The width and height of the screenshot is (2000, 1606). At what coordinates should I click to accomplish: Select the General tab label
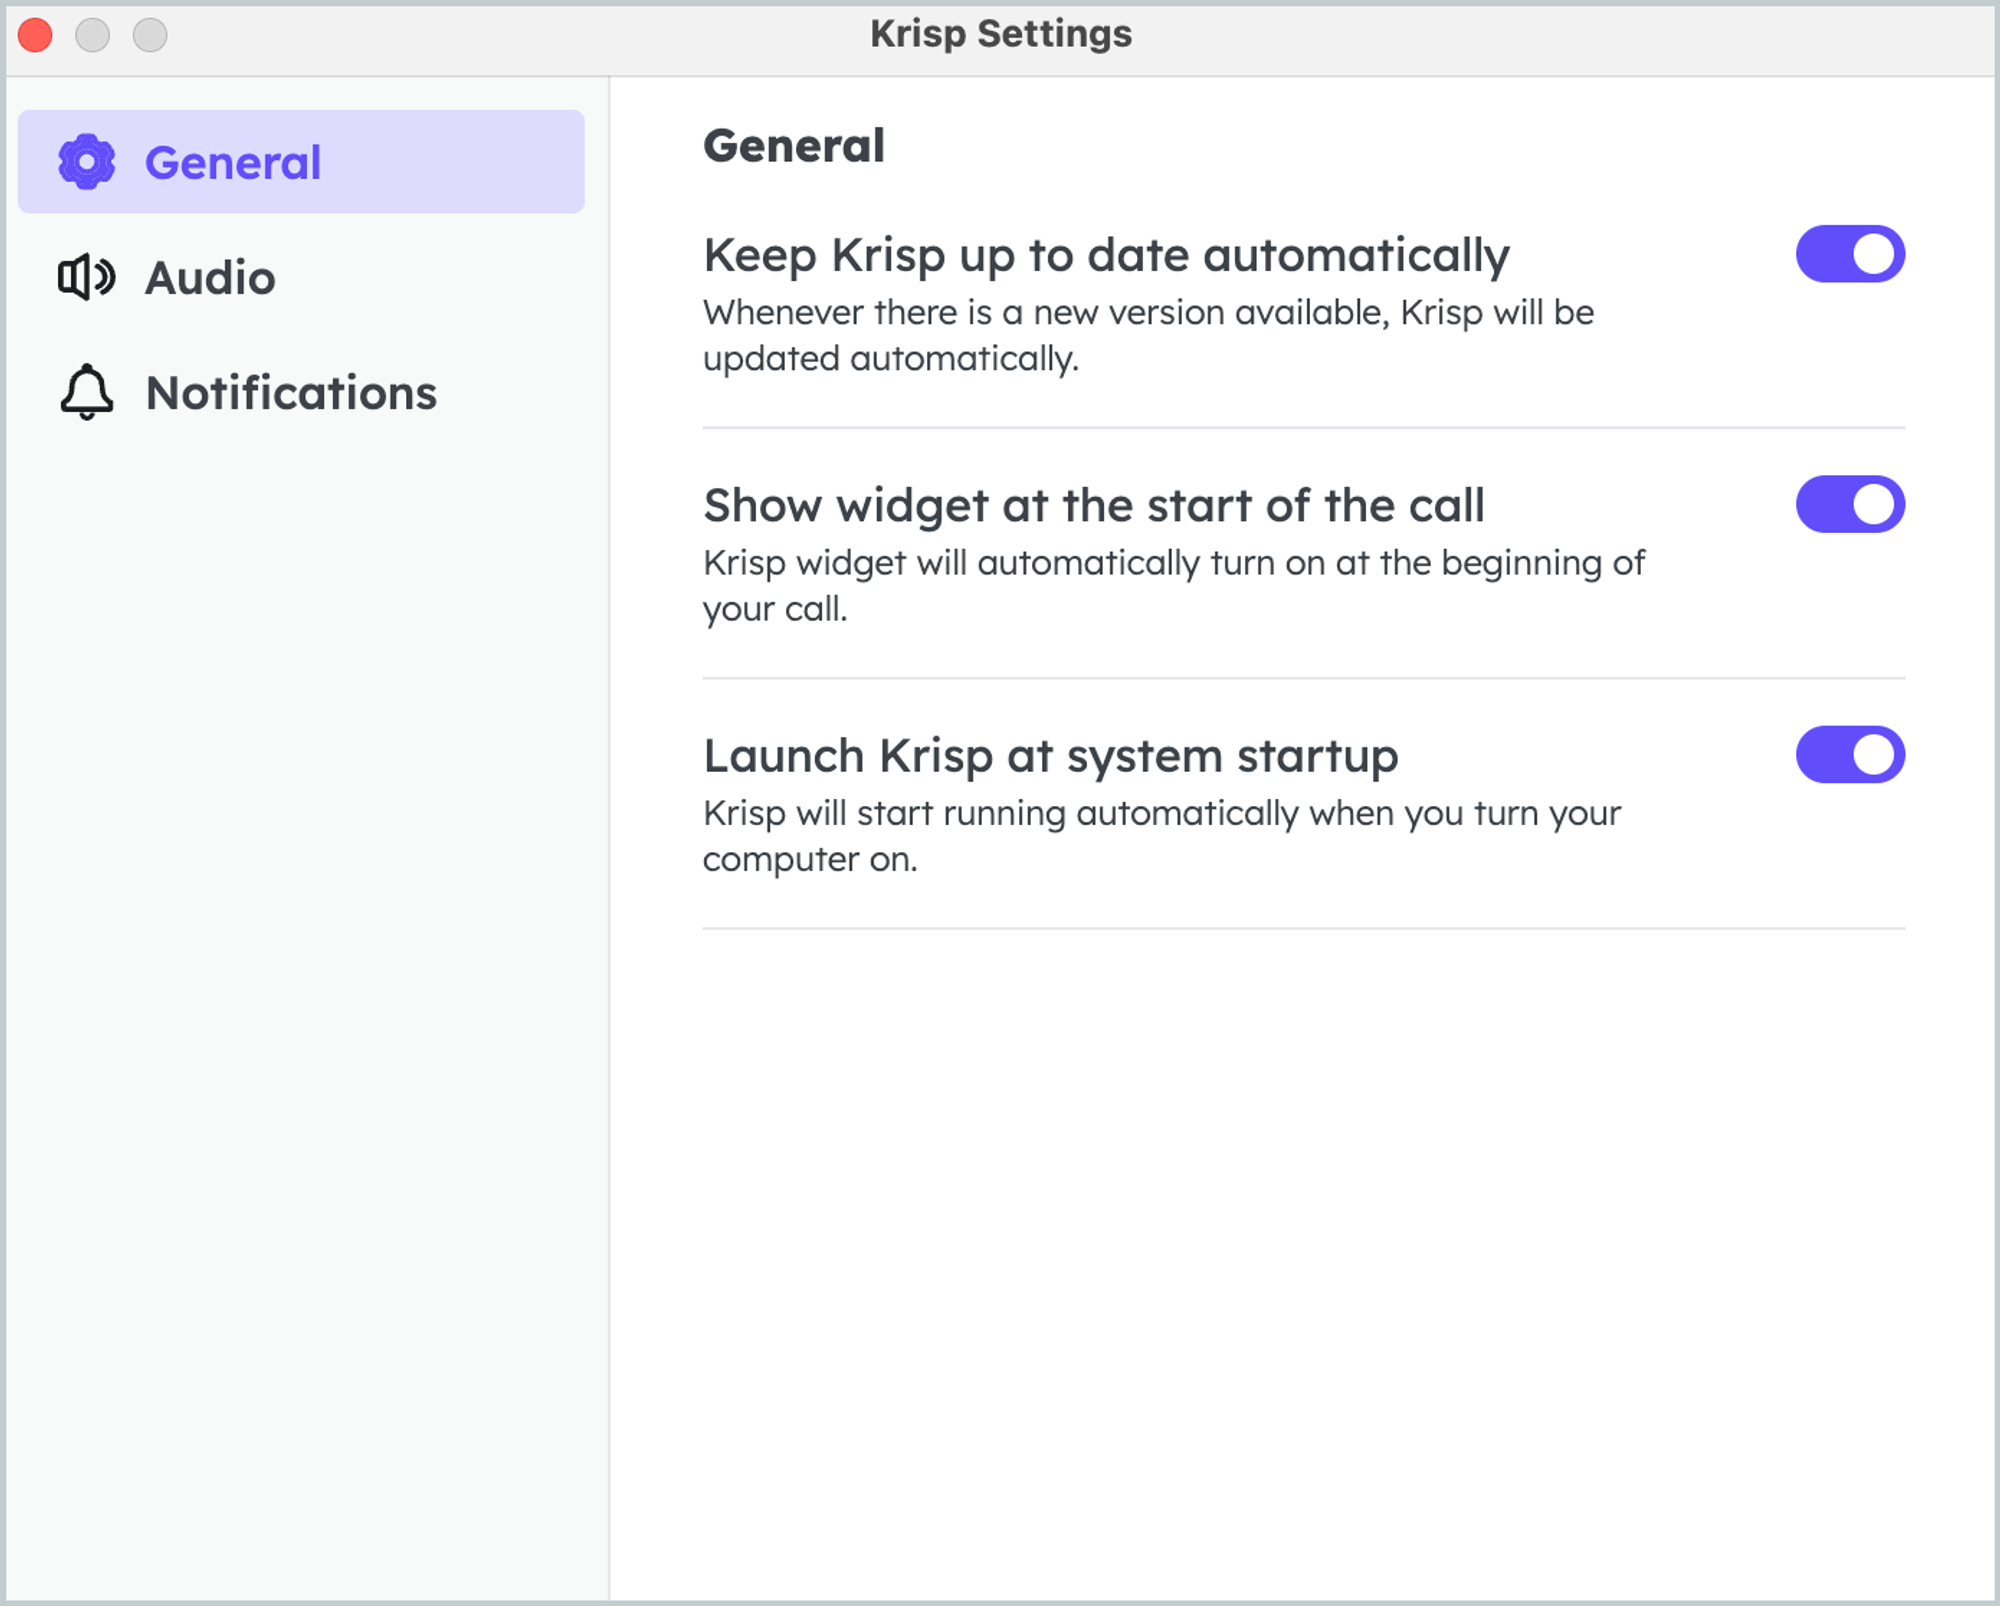click(x=233, y=162)
